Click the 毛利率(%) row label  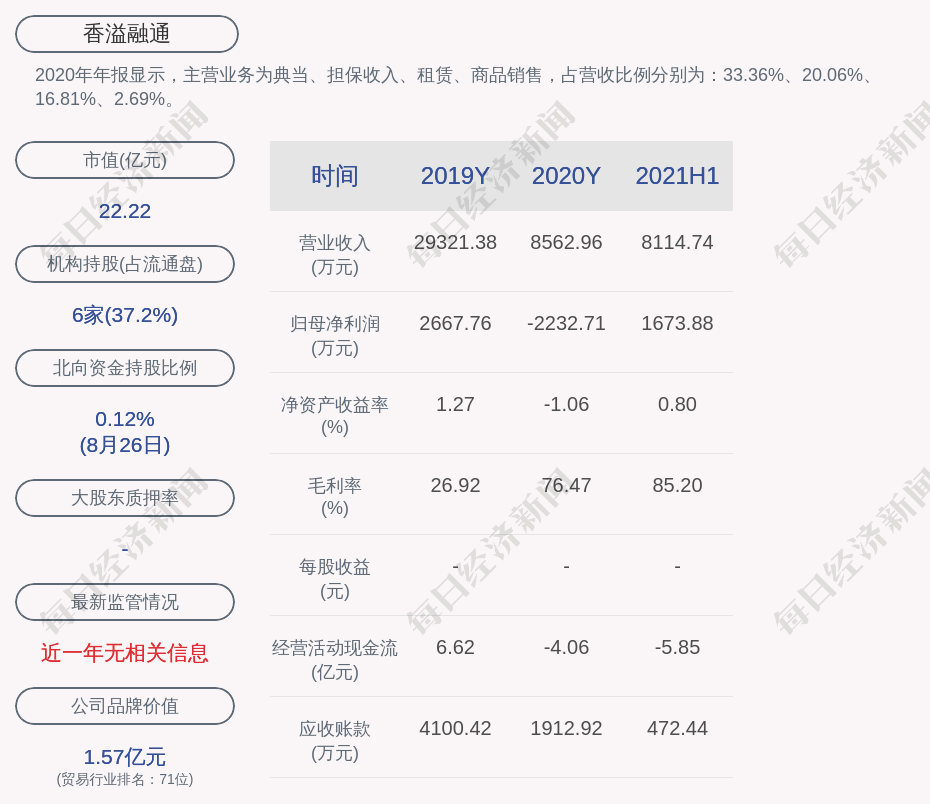click(335, 497)
